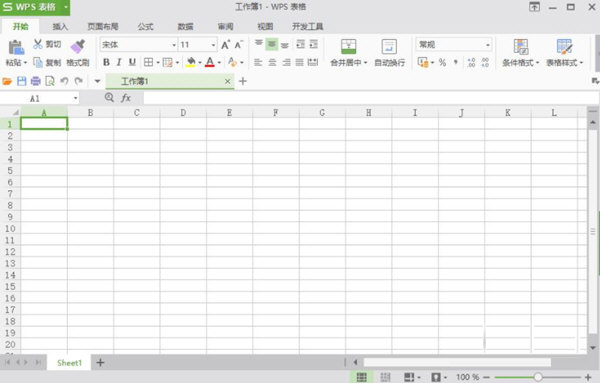
Task: Click open folder icon in quick toolbar
Action: tap(7, 81)
